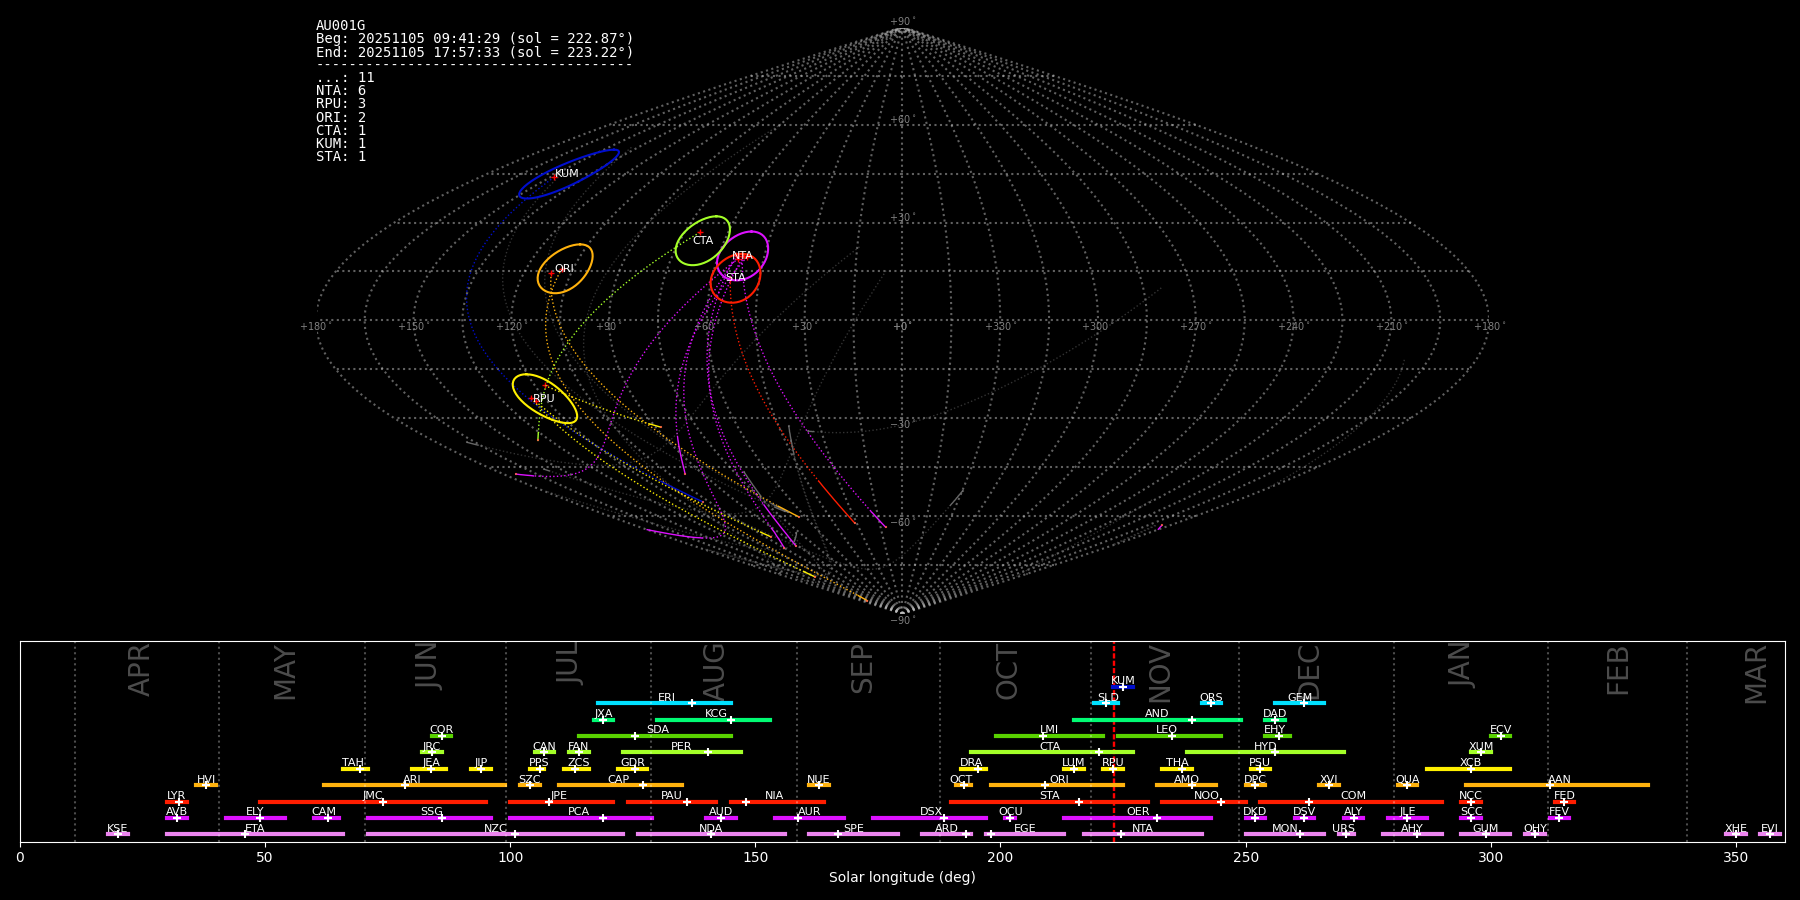Click the 'RPU: 3' legend count
The image size is (1800, 900).
point(341,104)
